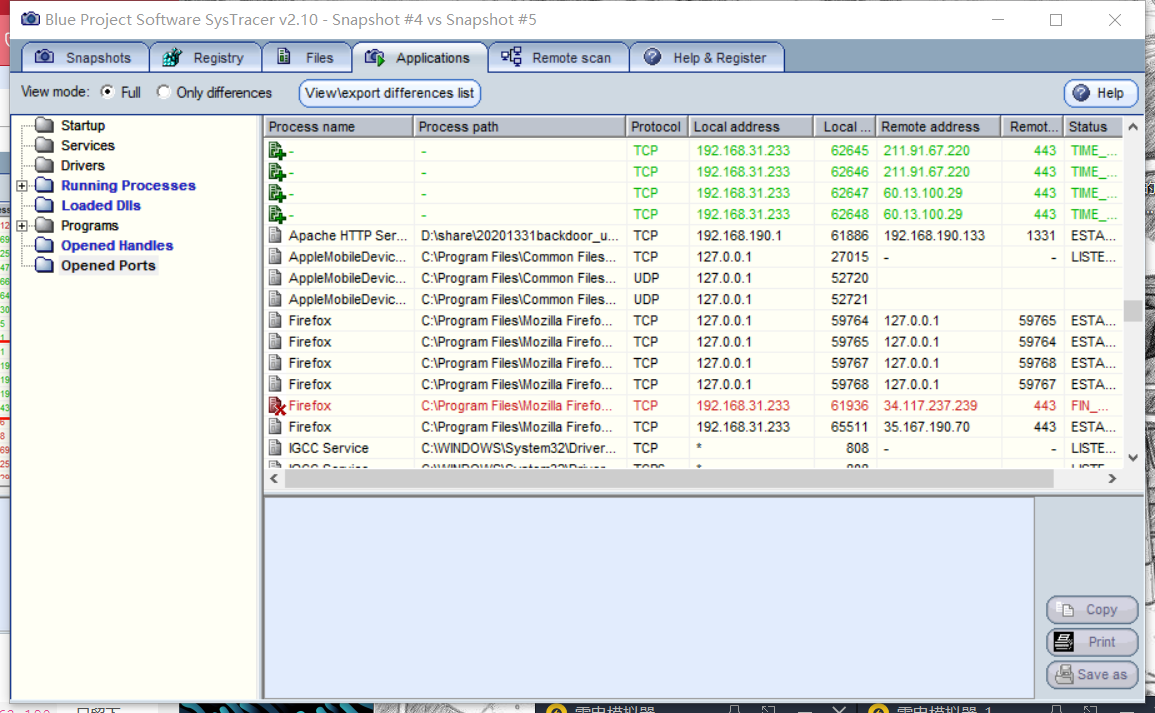Click AppleMobileDevice TCP row icon
This screenshot has height=713, width=1155.
point(275,257)
